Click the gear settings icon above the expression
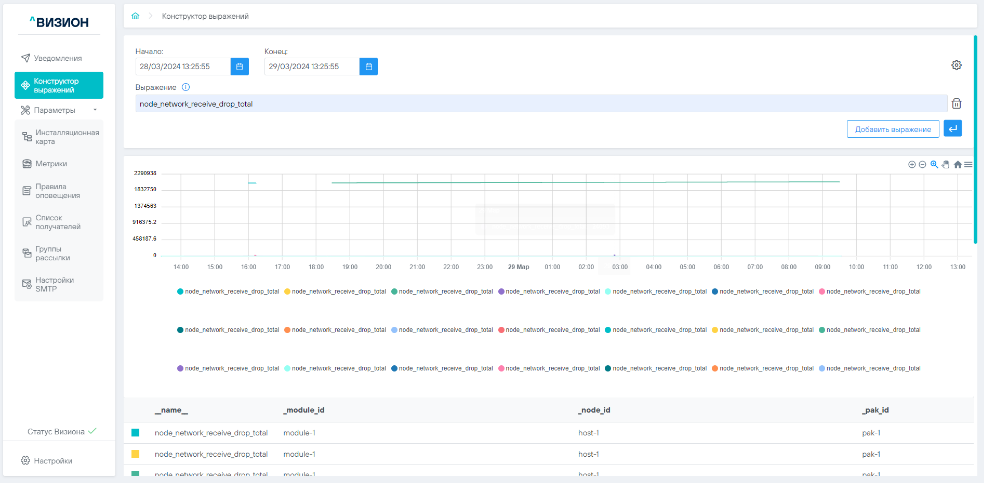Viewport: 984px width, 484px height. pos(956,65)
